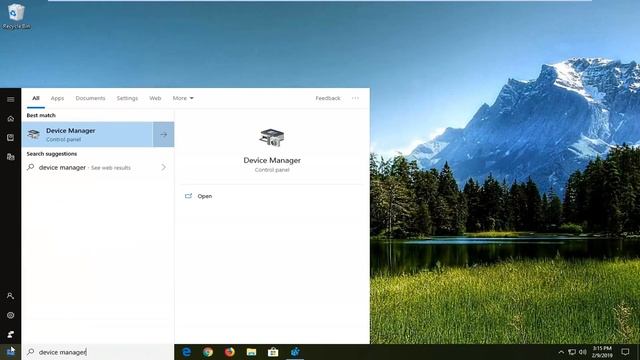640x360 pixels.
Task: Expand the hamburger menu in search sidebar
Action: [11, 99]
